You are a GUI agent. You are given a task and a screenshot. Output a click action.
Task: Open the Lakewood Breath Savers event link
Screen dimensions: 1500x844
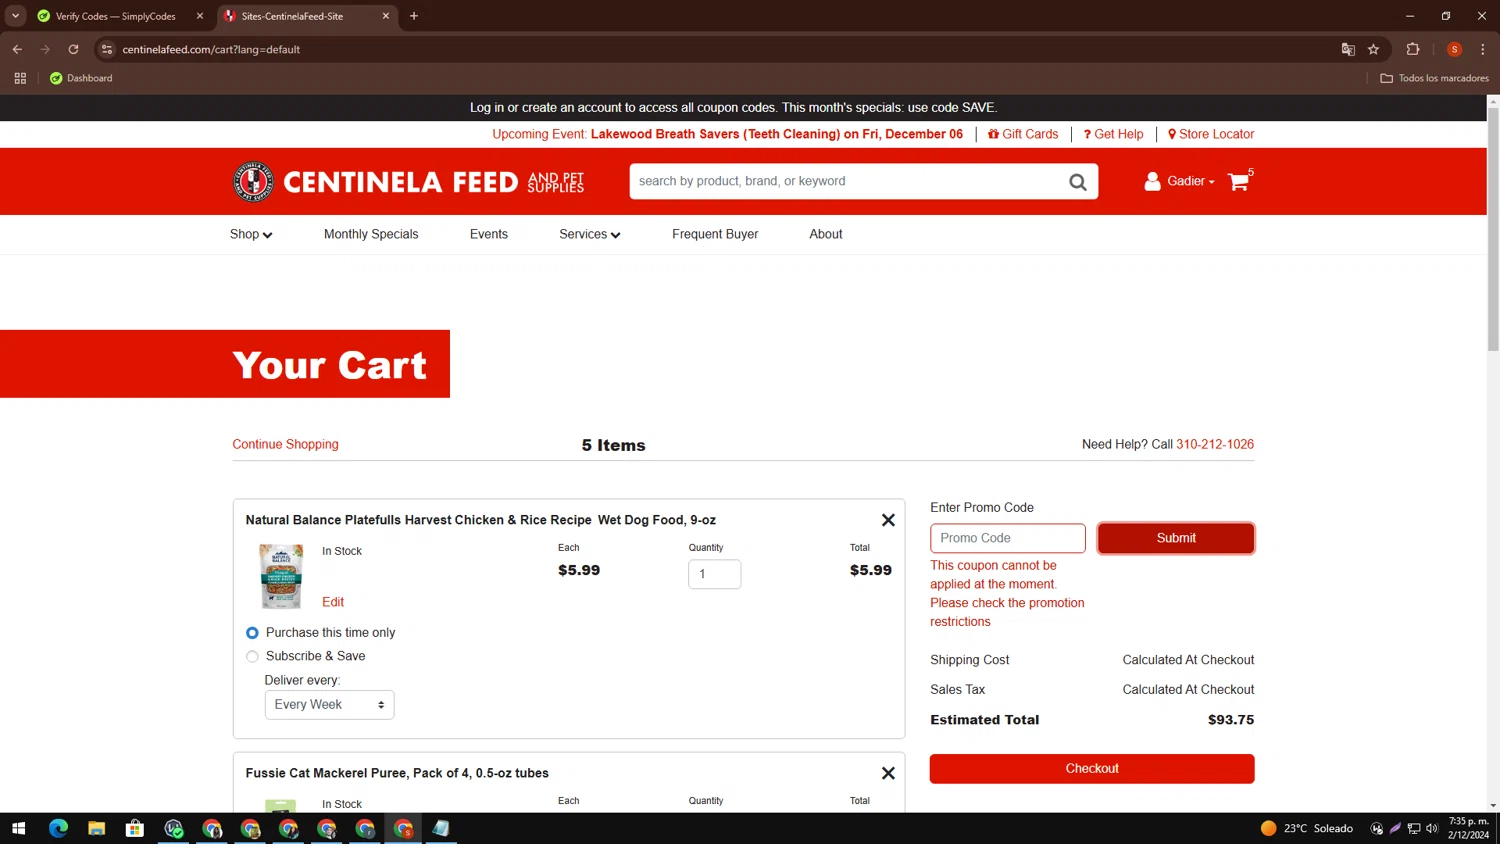tap(777, 134)
